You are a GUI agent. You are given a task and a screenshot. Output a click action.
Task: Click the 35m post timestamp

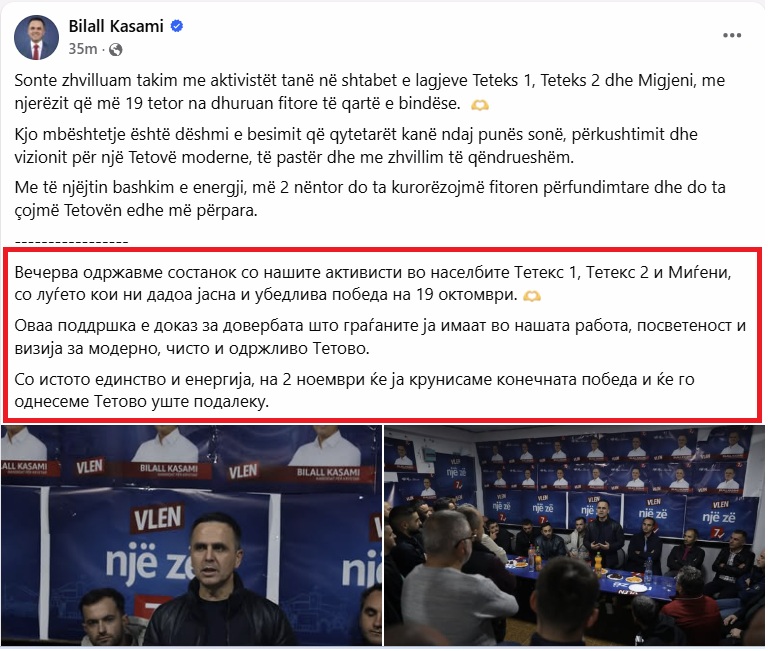[82, 49]
